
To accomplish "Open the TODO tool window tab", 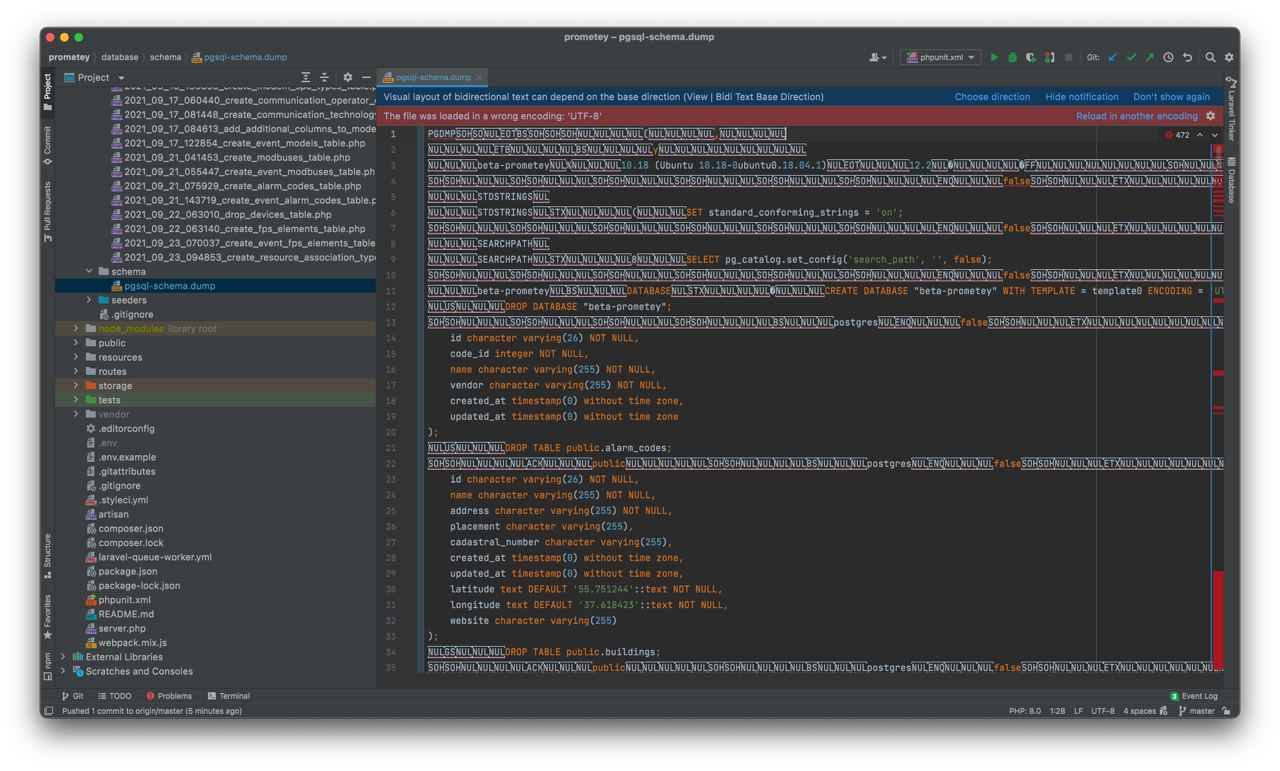I will 115,696.
